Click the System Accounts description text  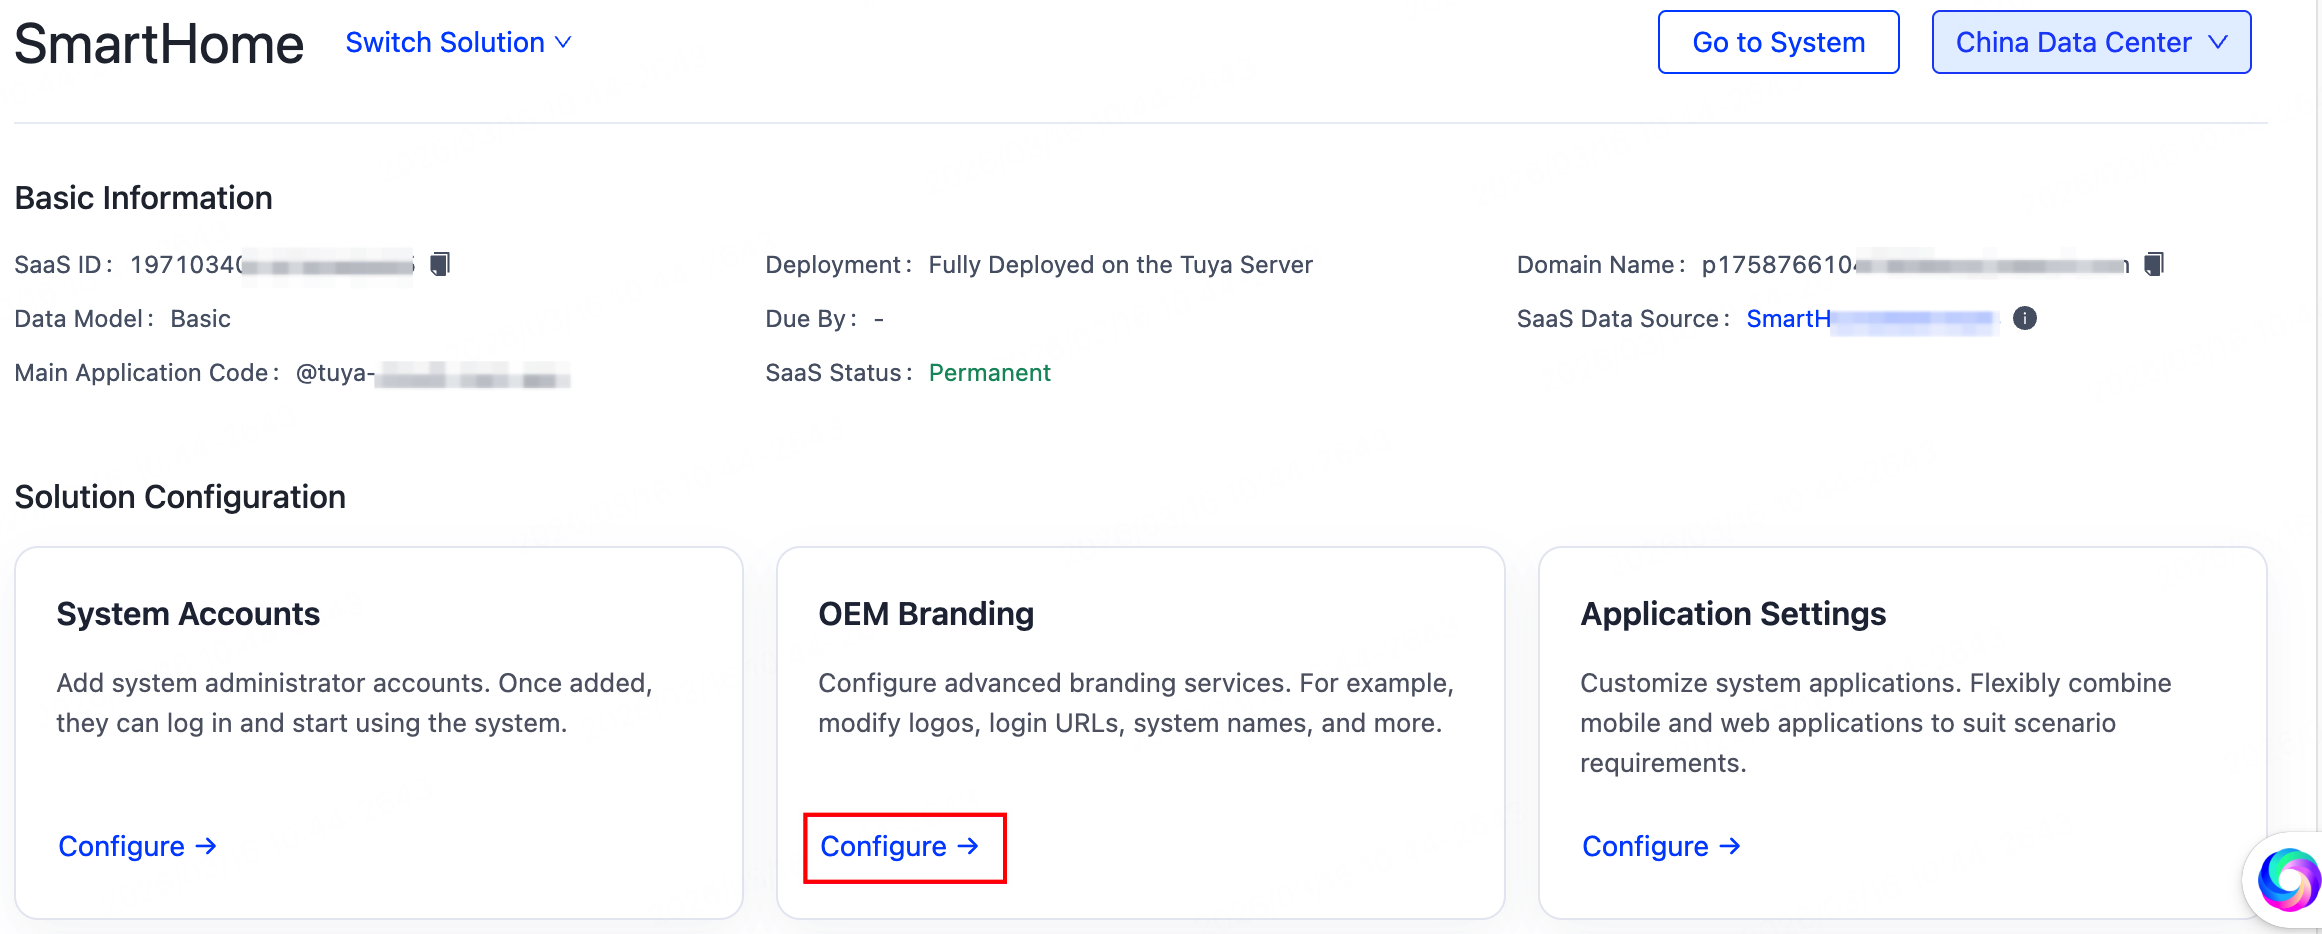(354, 703)
